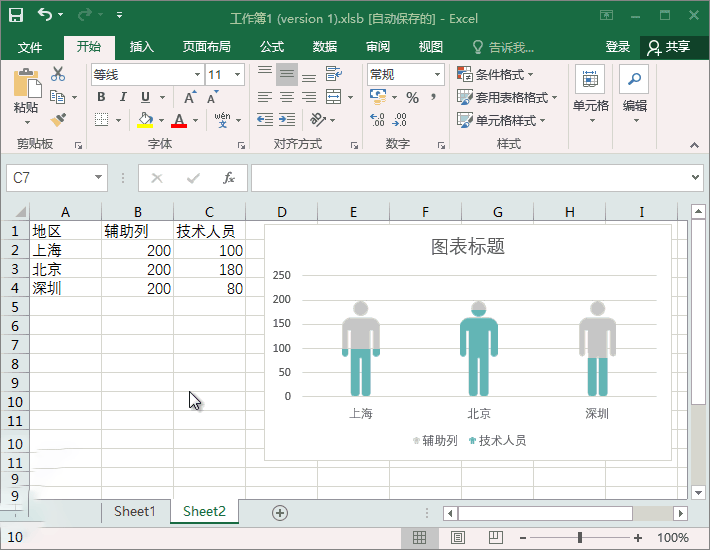Click the 图表标题 chart title
This screenshot has width=710, height=550.
pyautogui.click(x=467, y=246)
